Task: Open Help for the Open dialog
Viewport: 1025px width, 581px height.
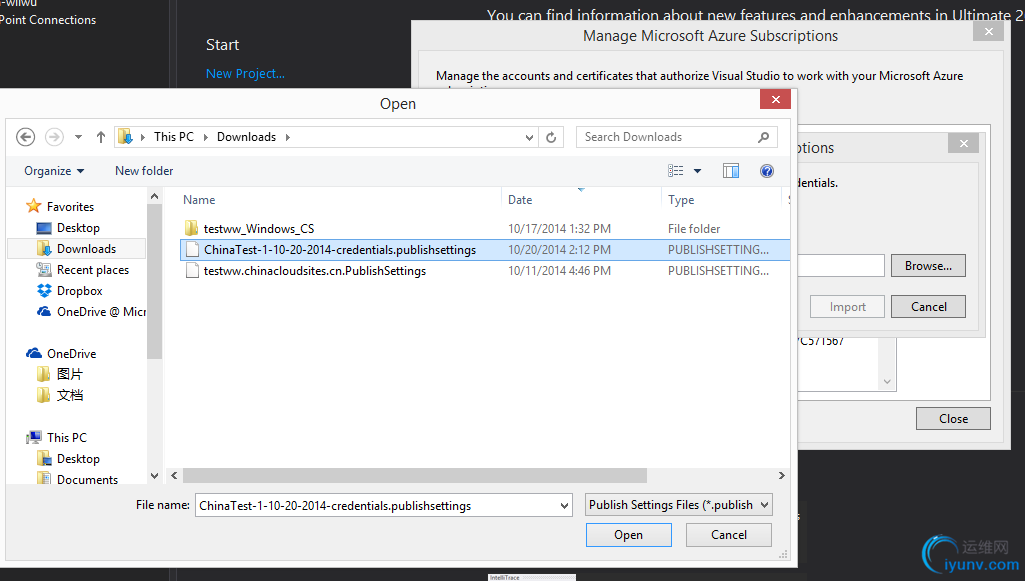Action: click(x=767, y=171)
